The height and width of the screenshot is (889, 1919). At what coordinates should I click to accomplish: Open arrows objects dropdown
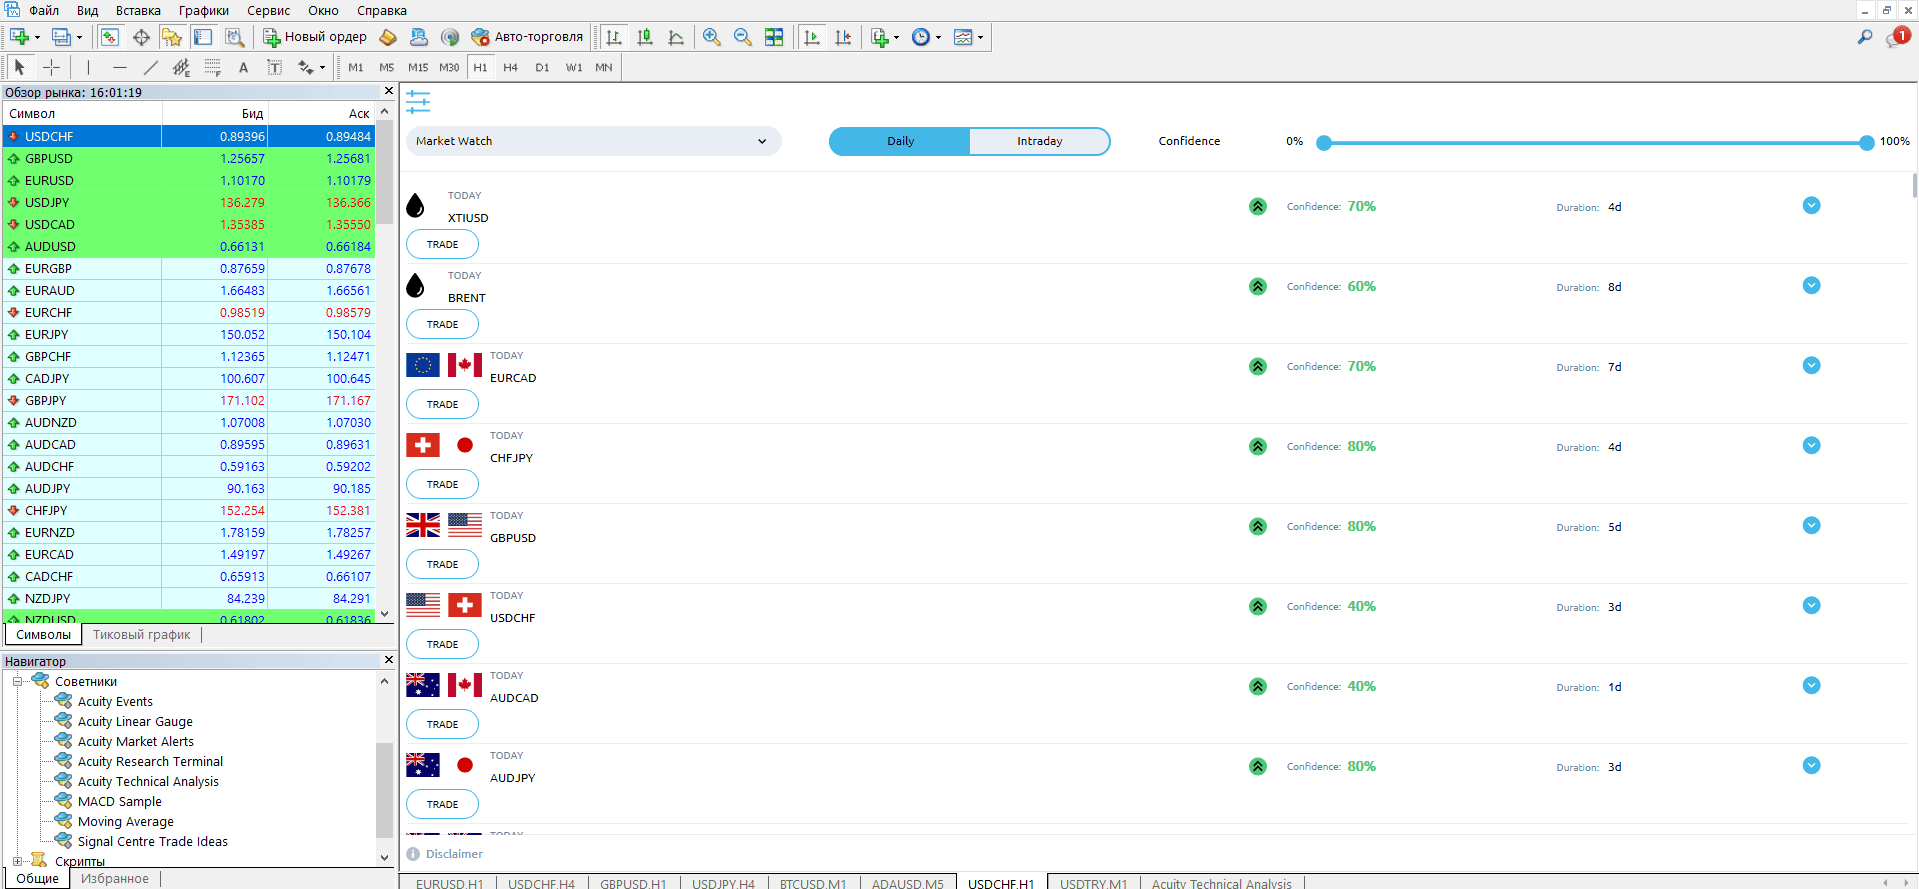tap(311, 67)
